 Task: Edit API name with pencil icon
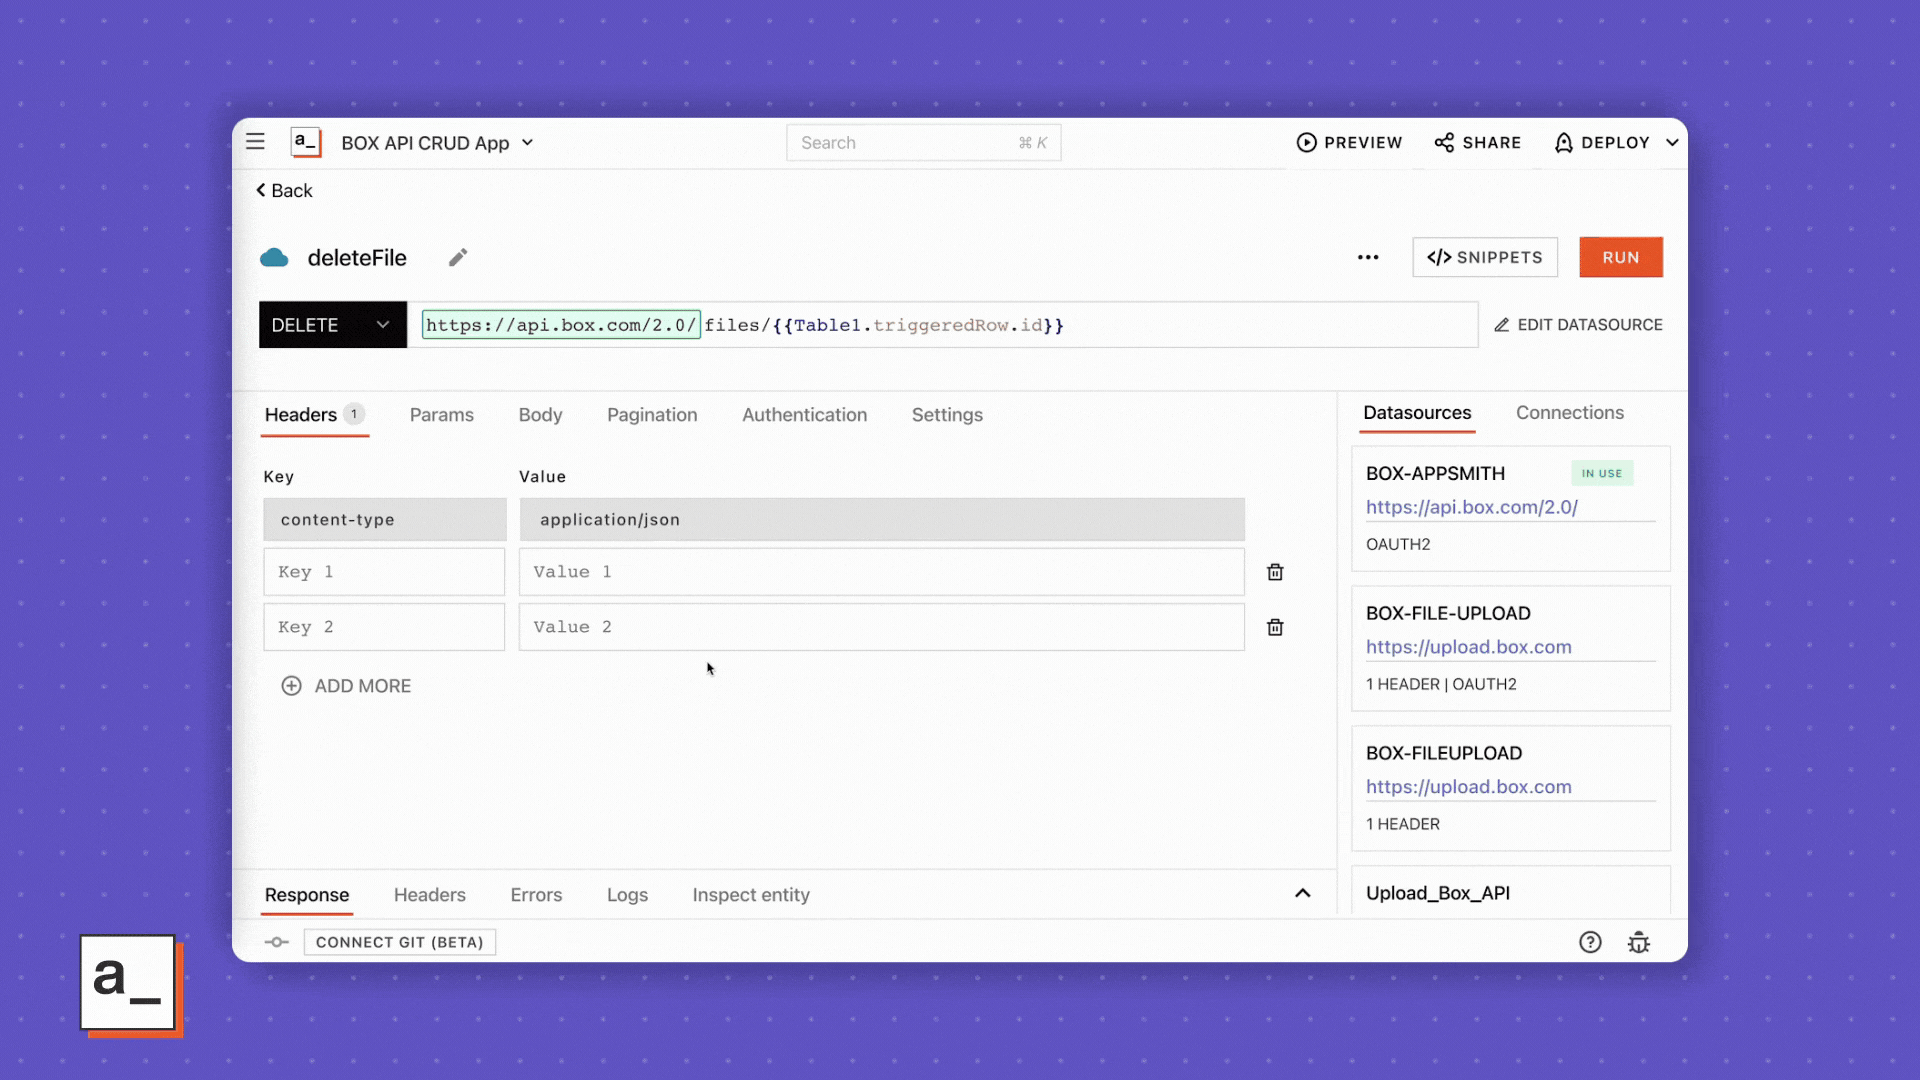tap(458, 258)
